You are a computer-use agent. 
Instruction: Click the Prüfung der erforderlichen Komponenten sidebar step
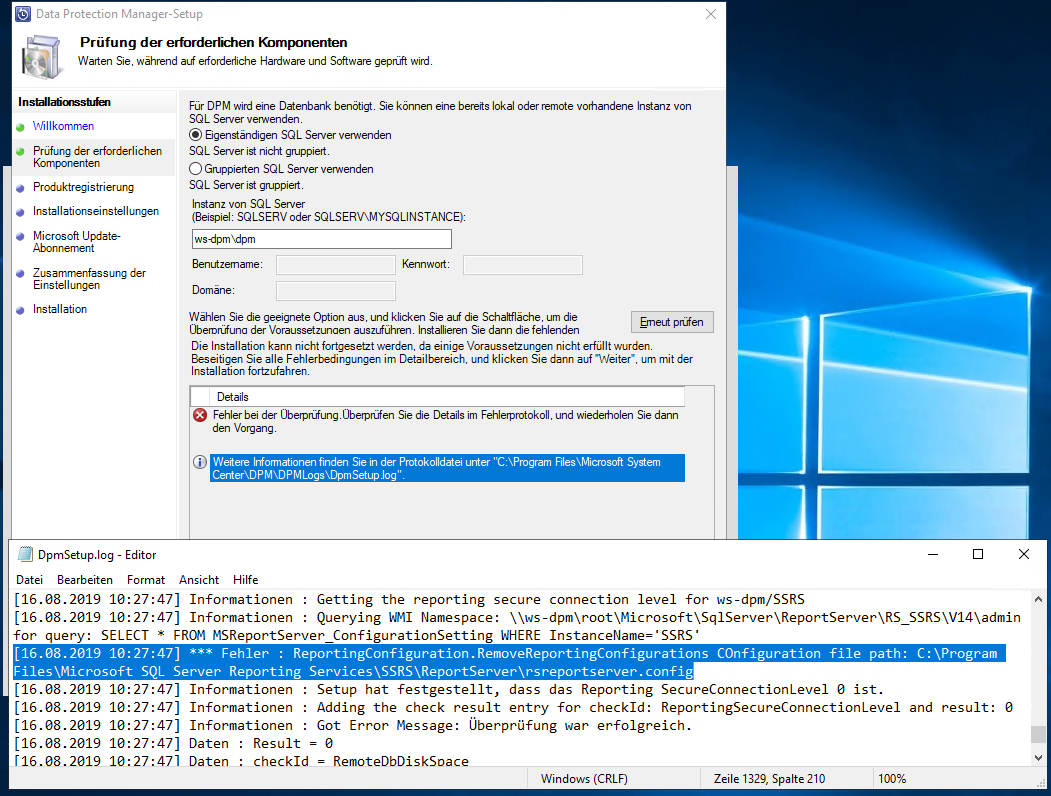pyautogui.click(x=97, y=157)
